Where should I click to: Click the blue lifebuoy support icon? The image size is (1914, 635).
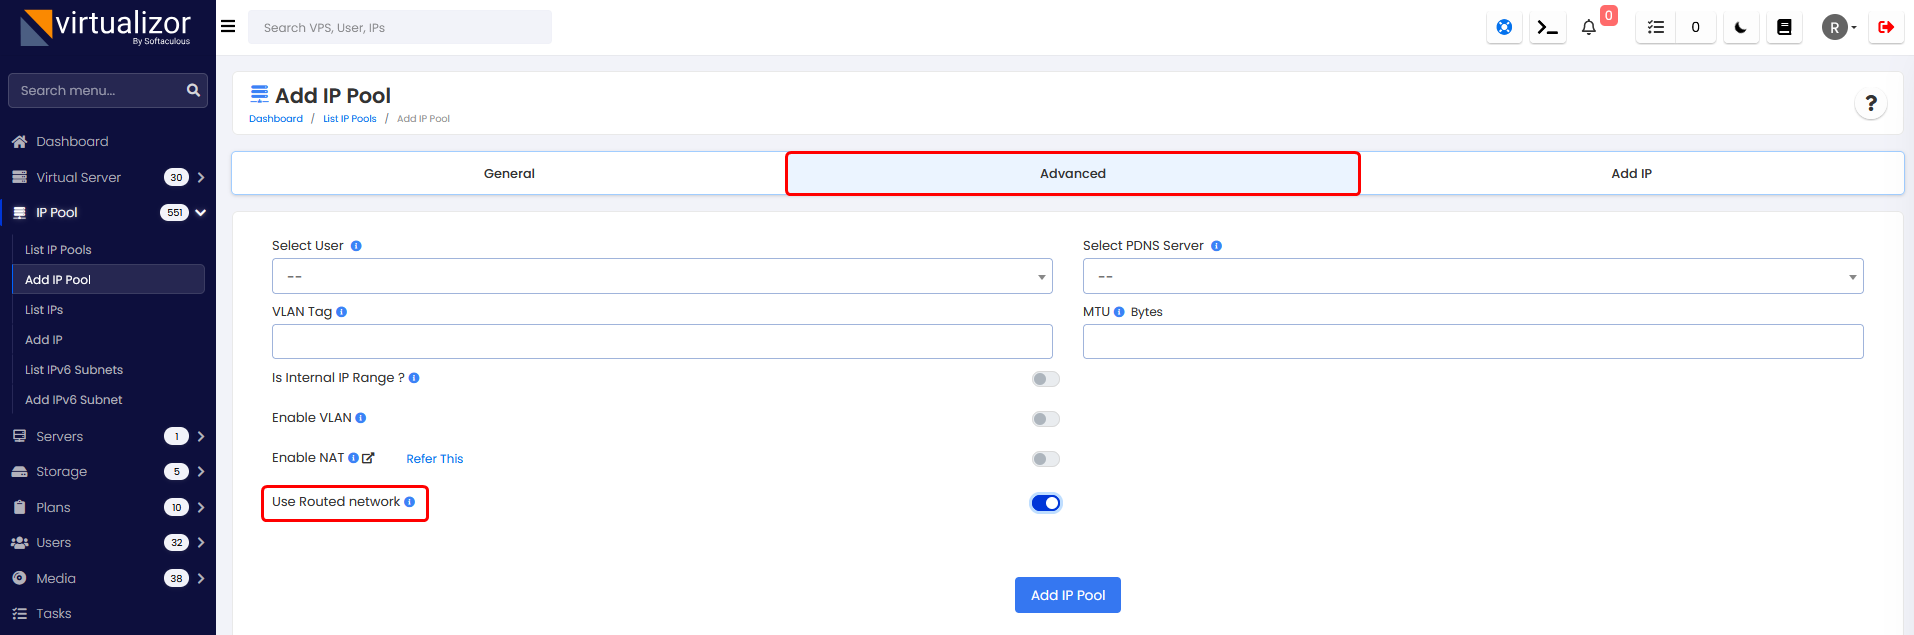pos(1504,28)
